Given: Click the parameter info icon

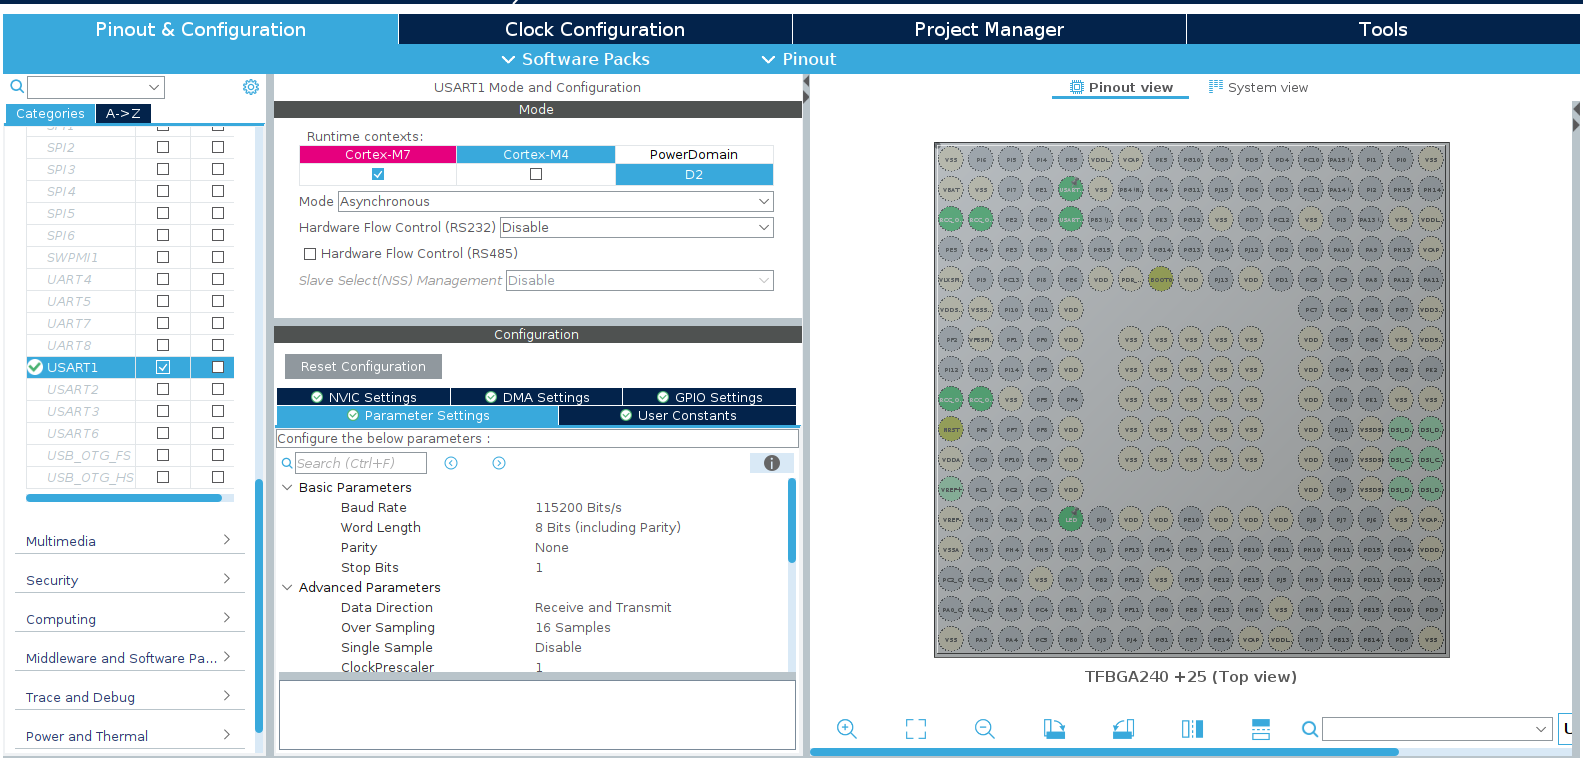Looking at the screenshot, I should [x=771, y=463].
